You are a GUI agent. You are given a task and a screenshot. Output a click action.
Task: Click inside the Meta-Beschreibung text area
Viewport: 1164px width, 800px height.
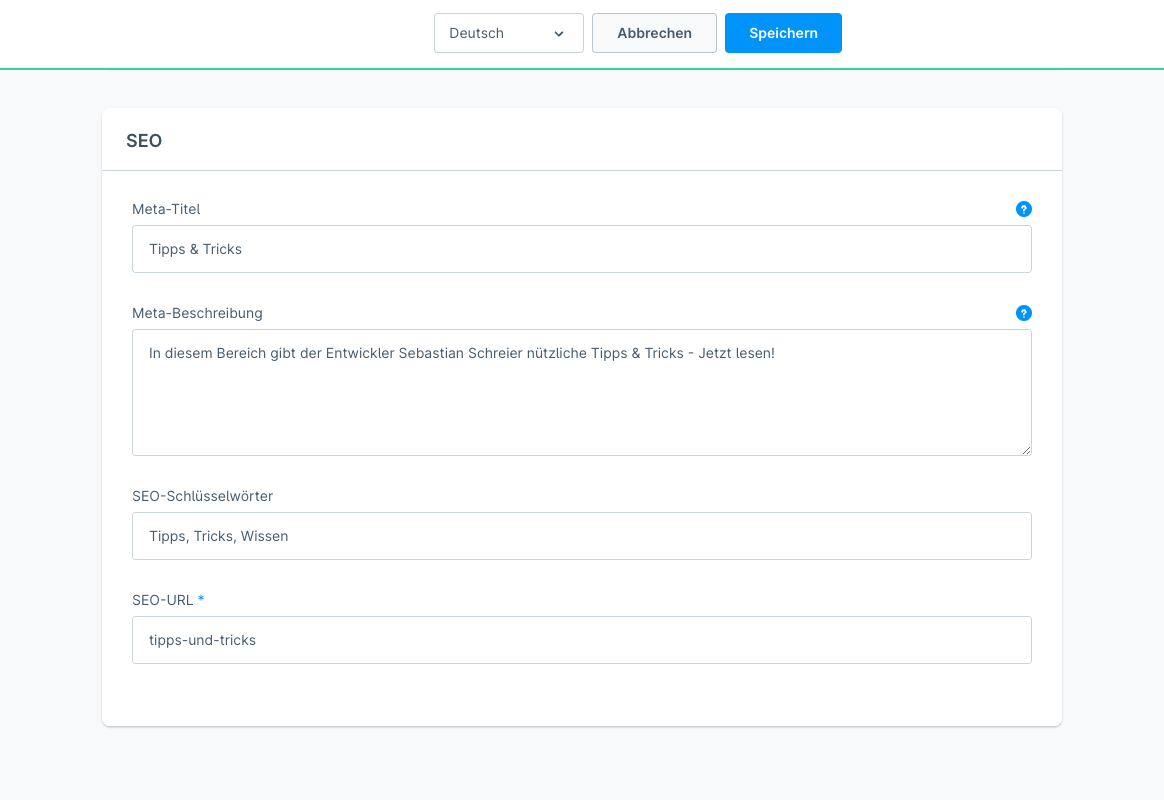pyautogui.click(x=581, y=400)
